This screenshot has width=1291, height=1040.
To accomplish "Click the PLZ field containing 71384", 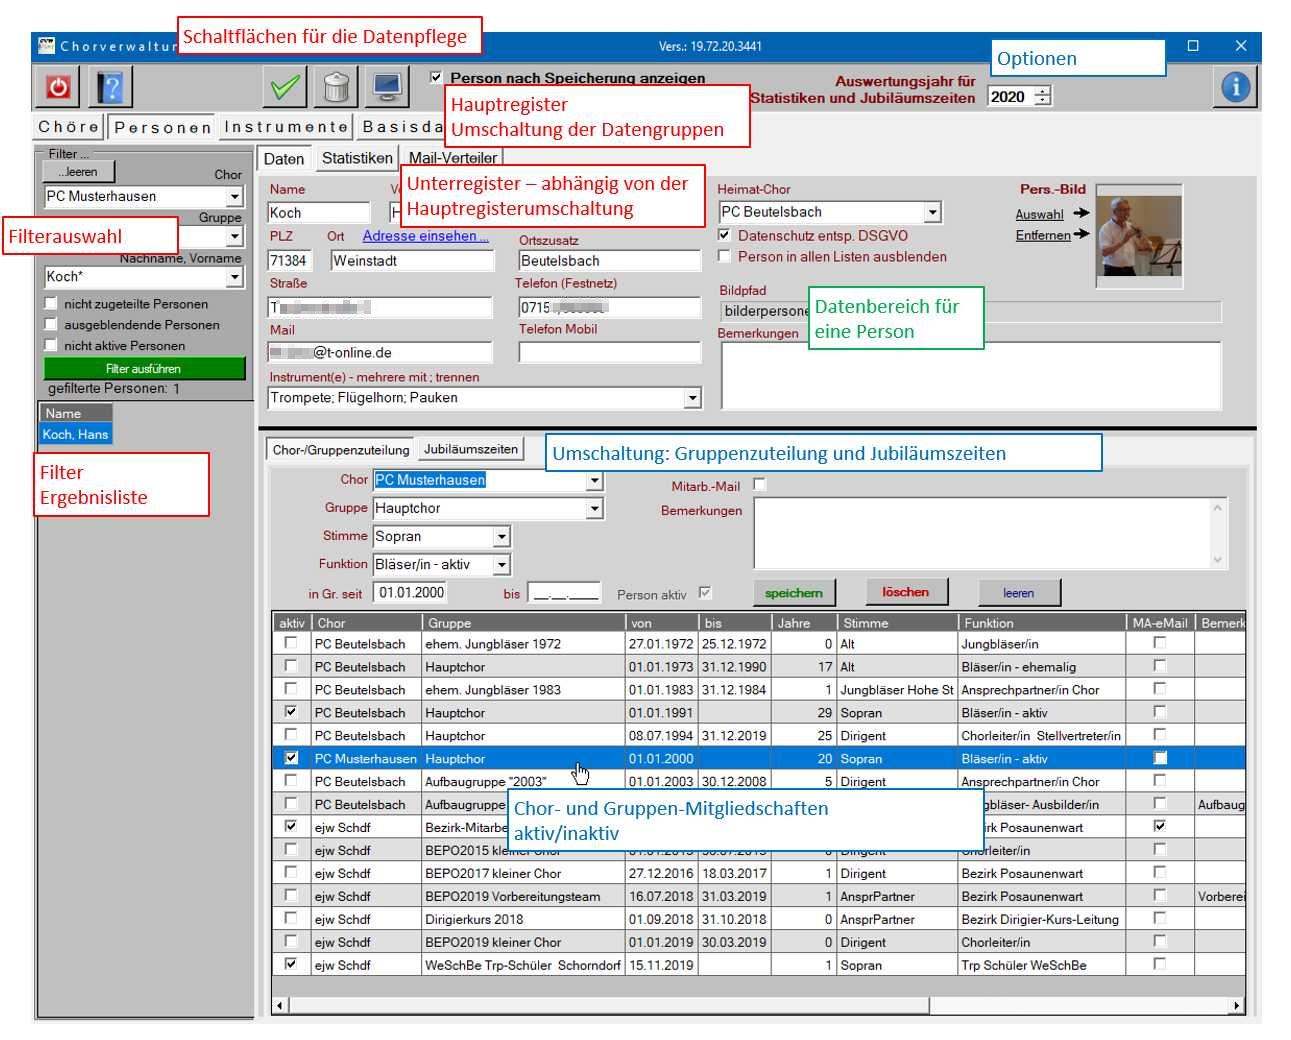I will coord(290,260).
